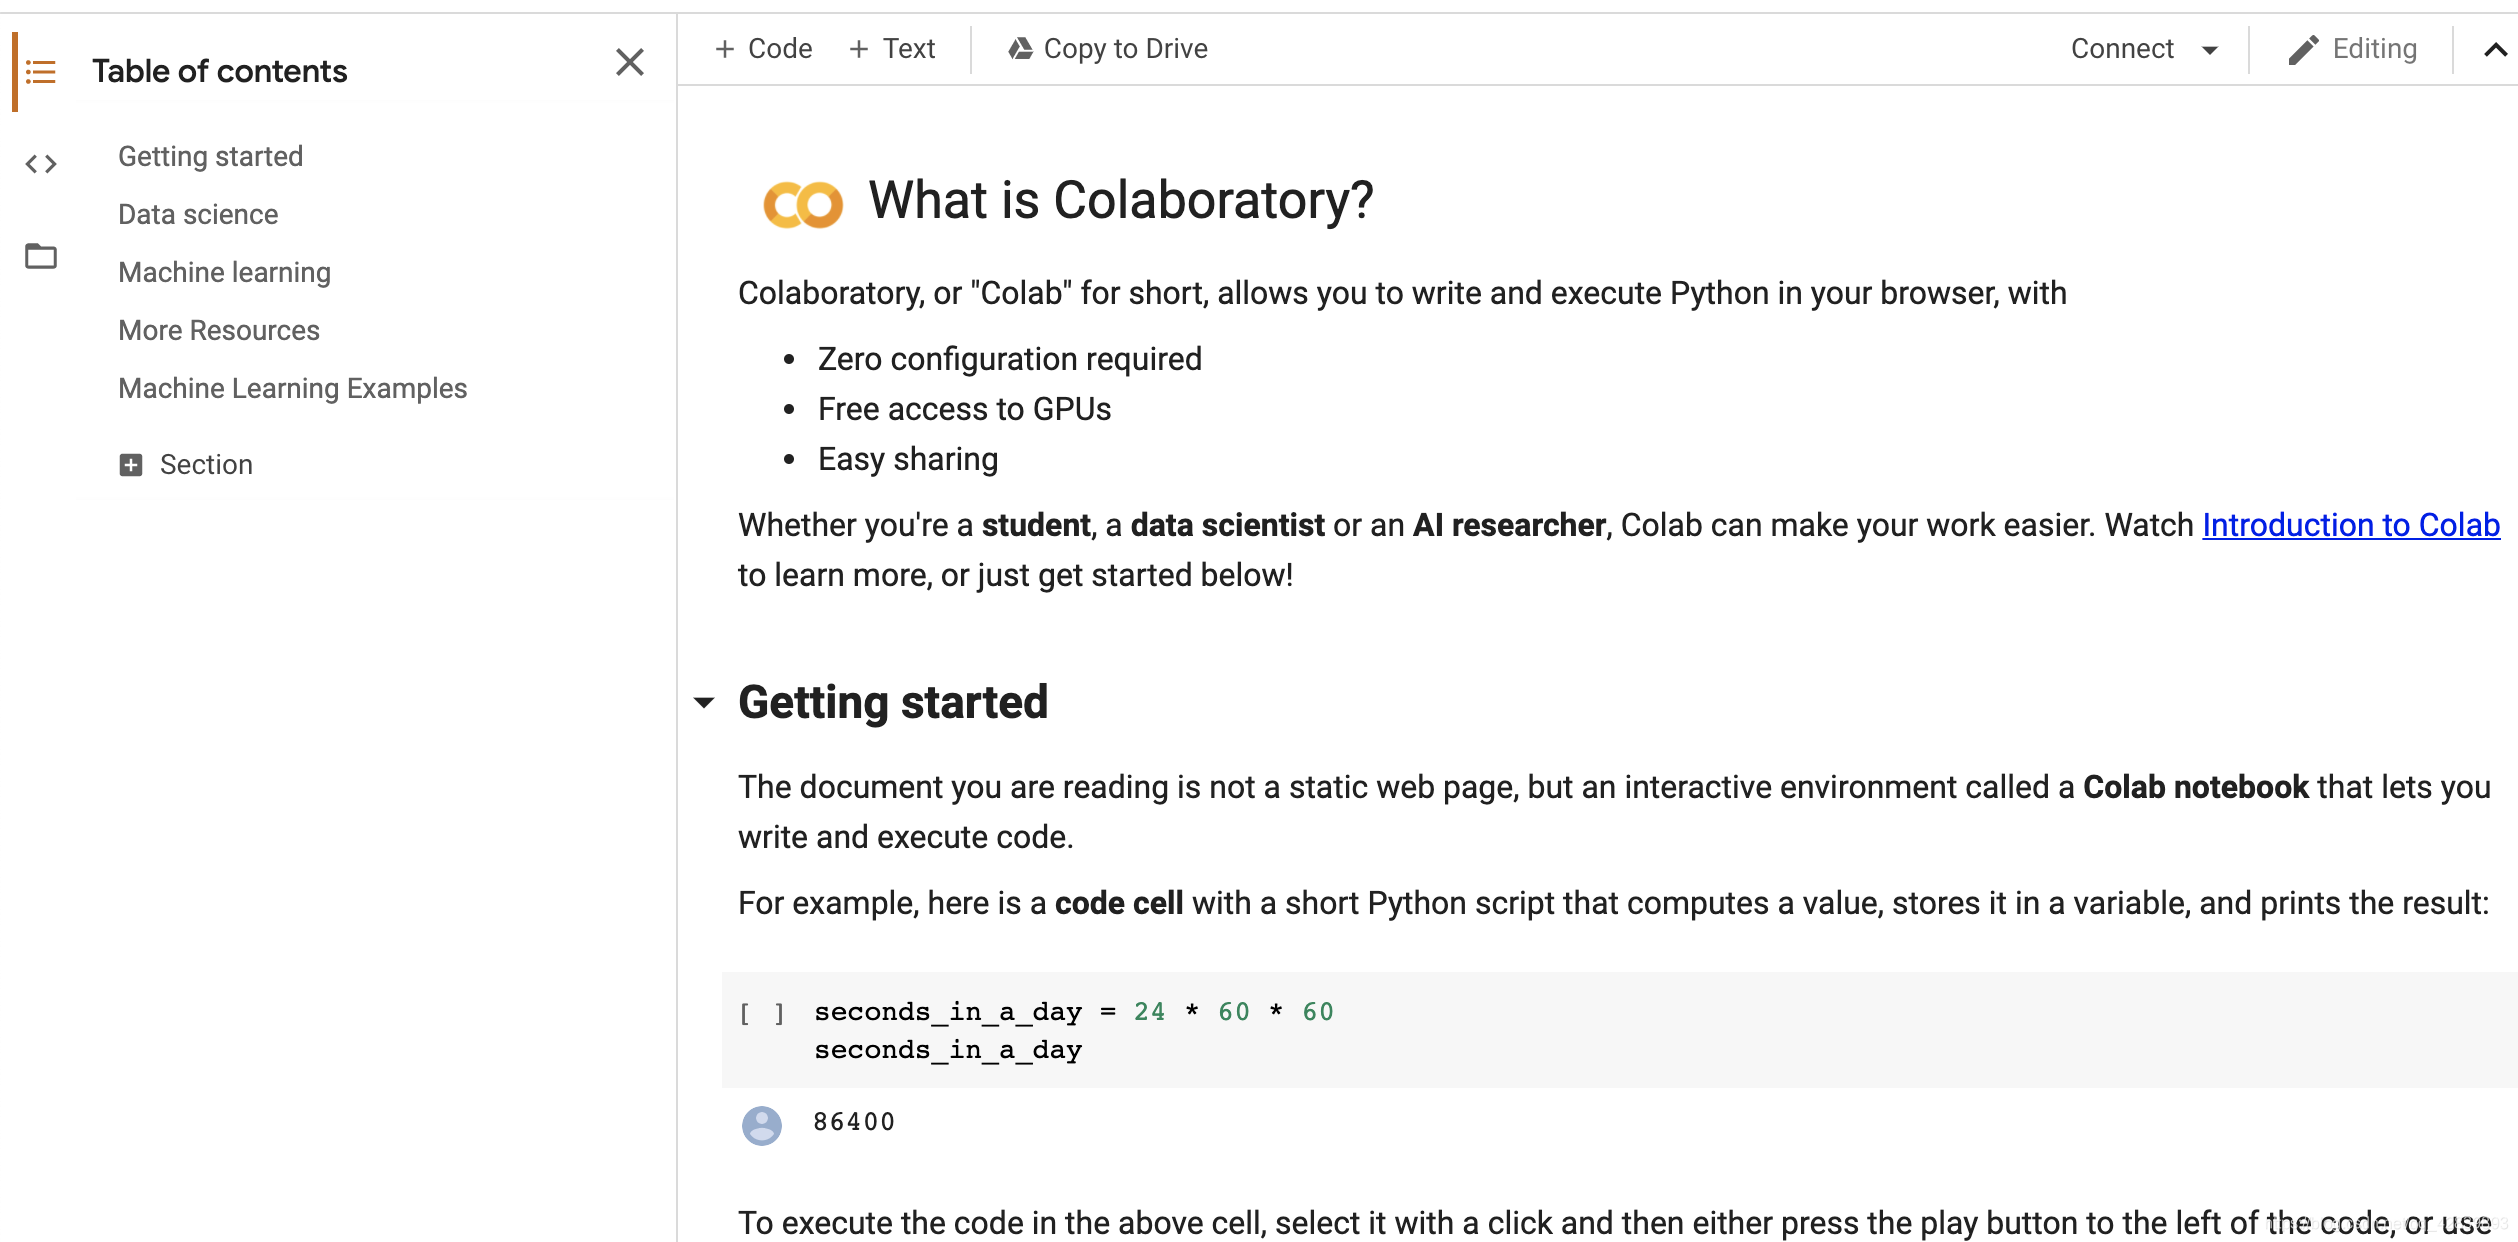Viewport: 2518px width, 1242px height.
Task: Open the Editing mode menu
Action: point(2353,49)
